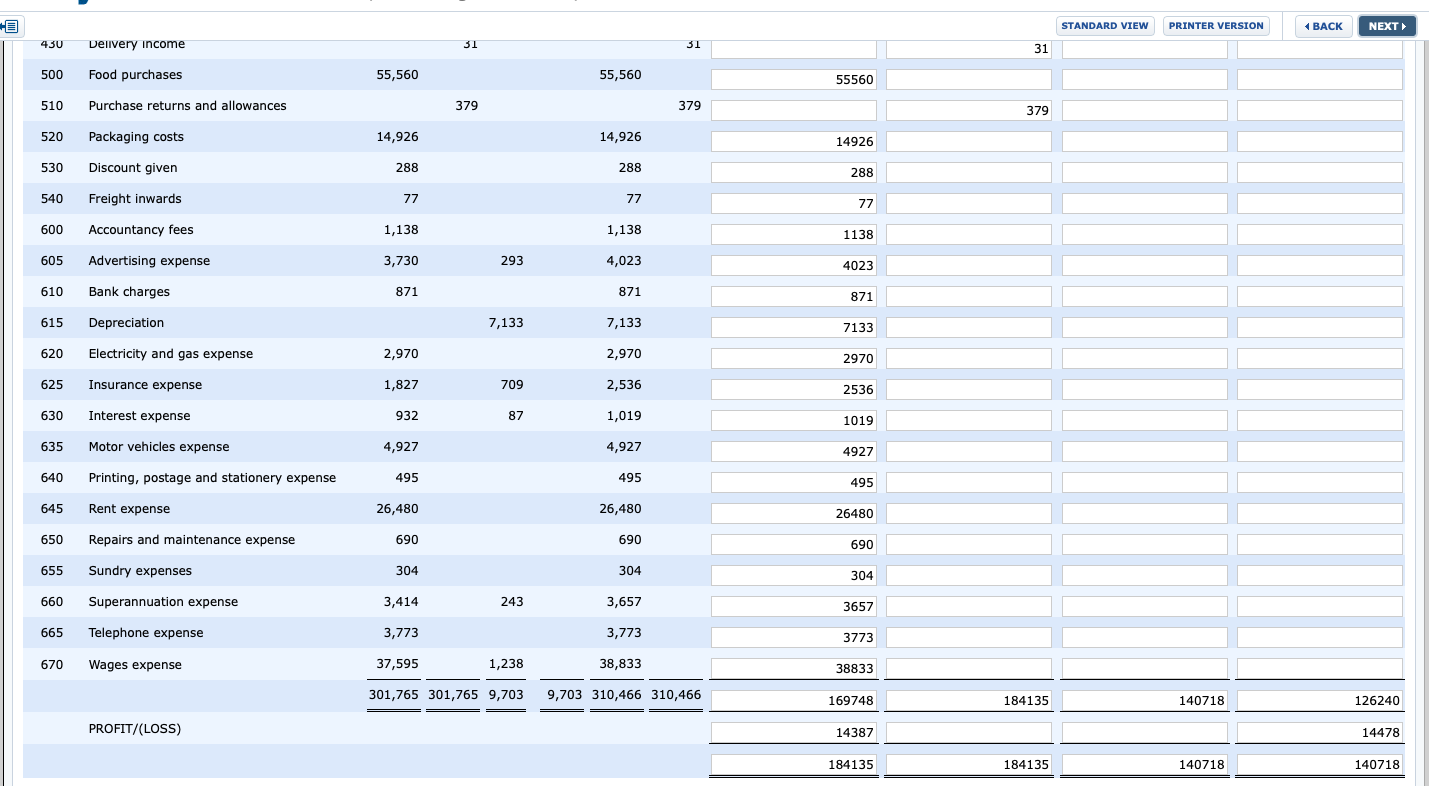Select the 709 Insurance adjustment value
Image resolution: width=1429 pixels, height=786 pixels.
[512, 385]
